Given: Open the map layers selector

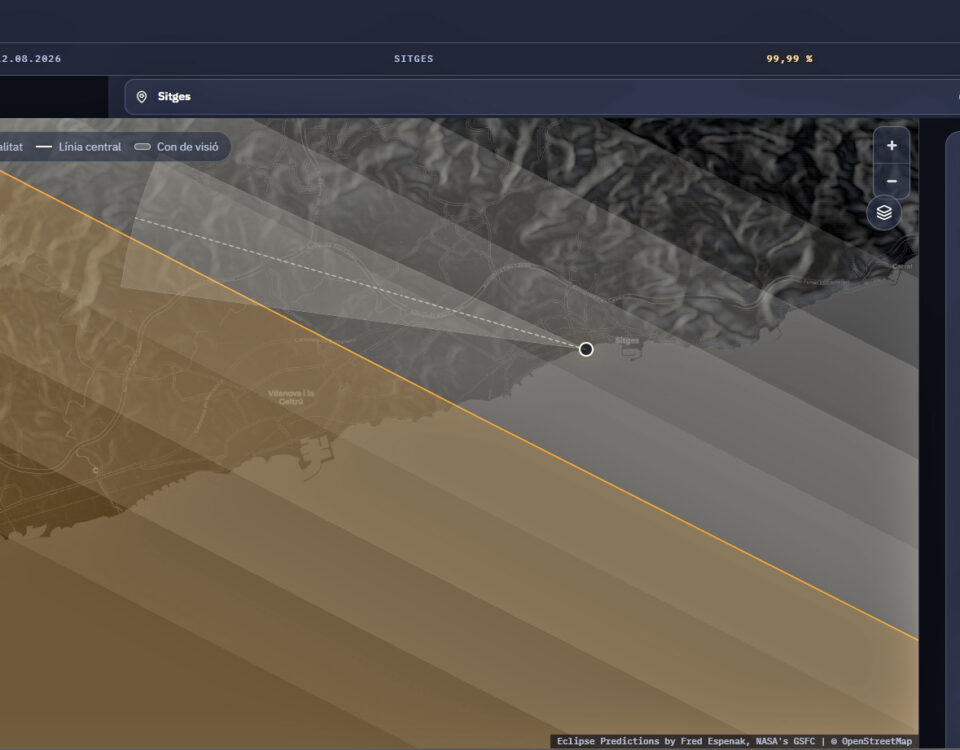Looking at the screenshot, I should point(883,212).
